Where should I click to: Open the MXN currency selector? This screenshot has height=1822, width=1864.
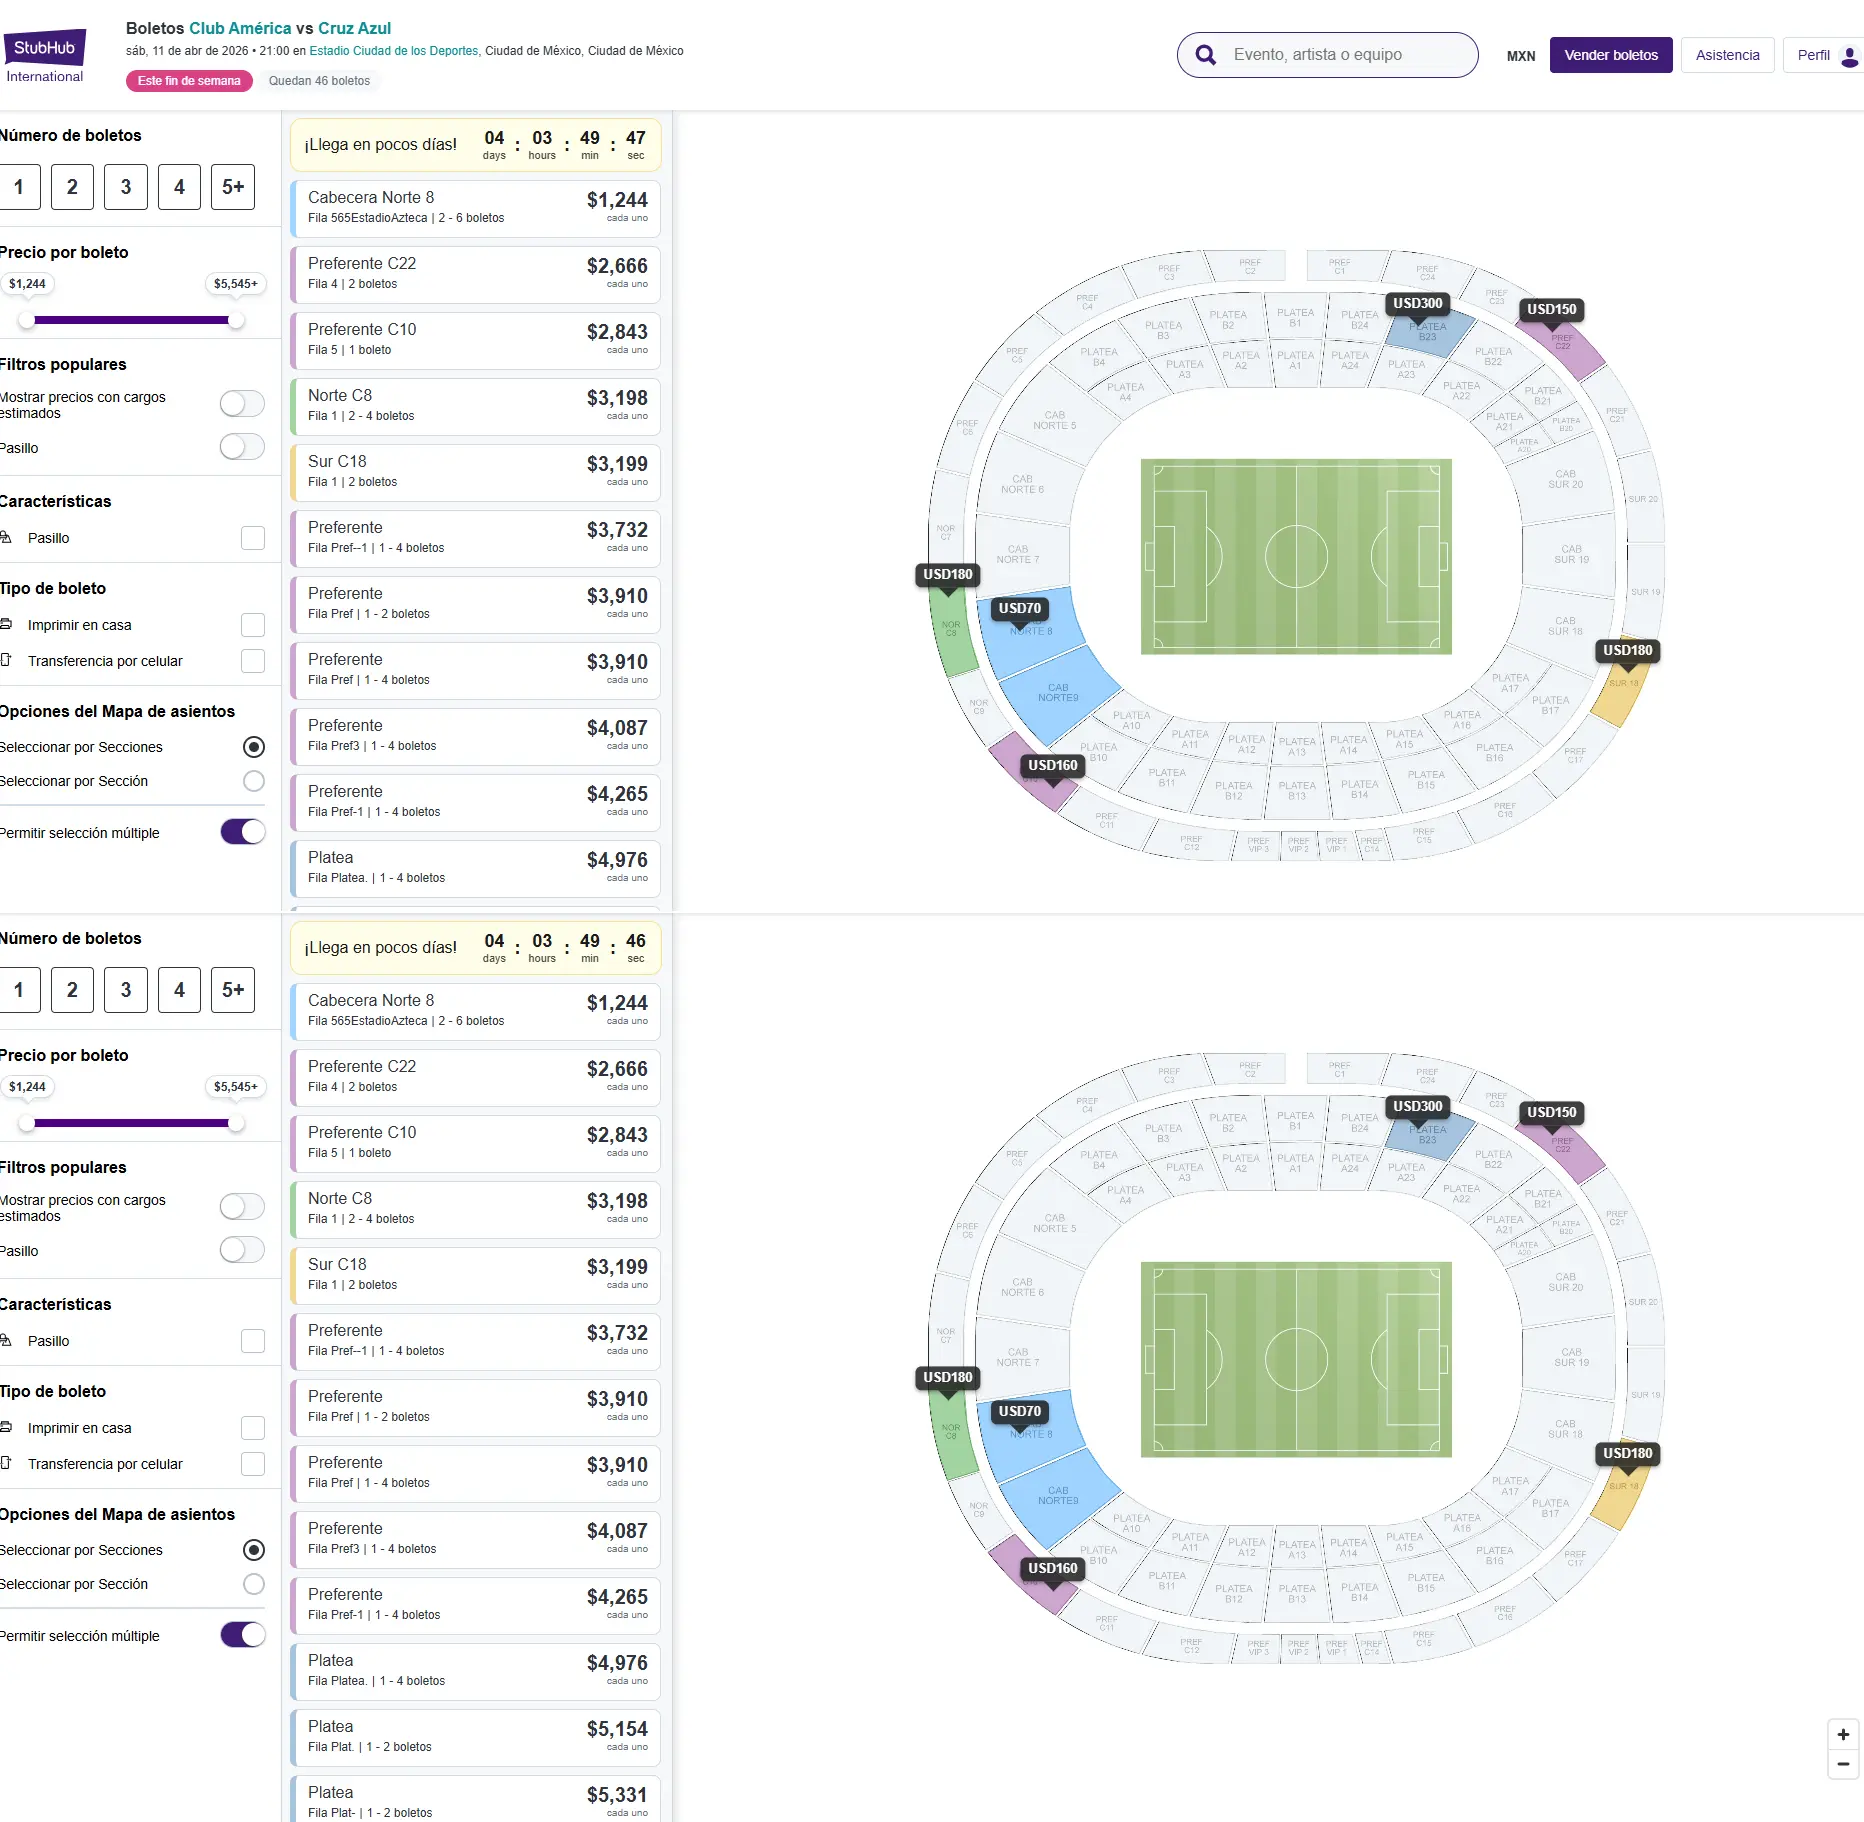pyautogui.click(x=1520, y=56)
